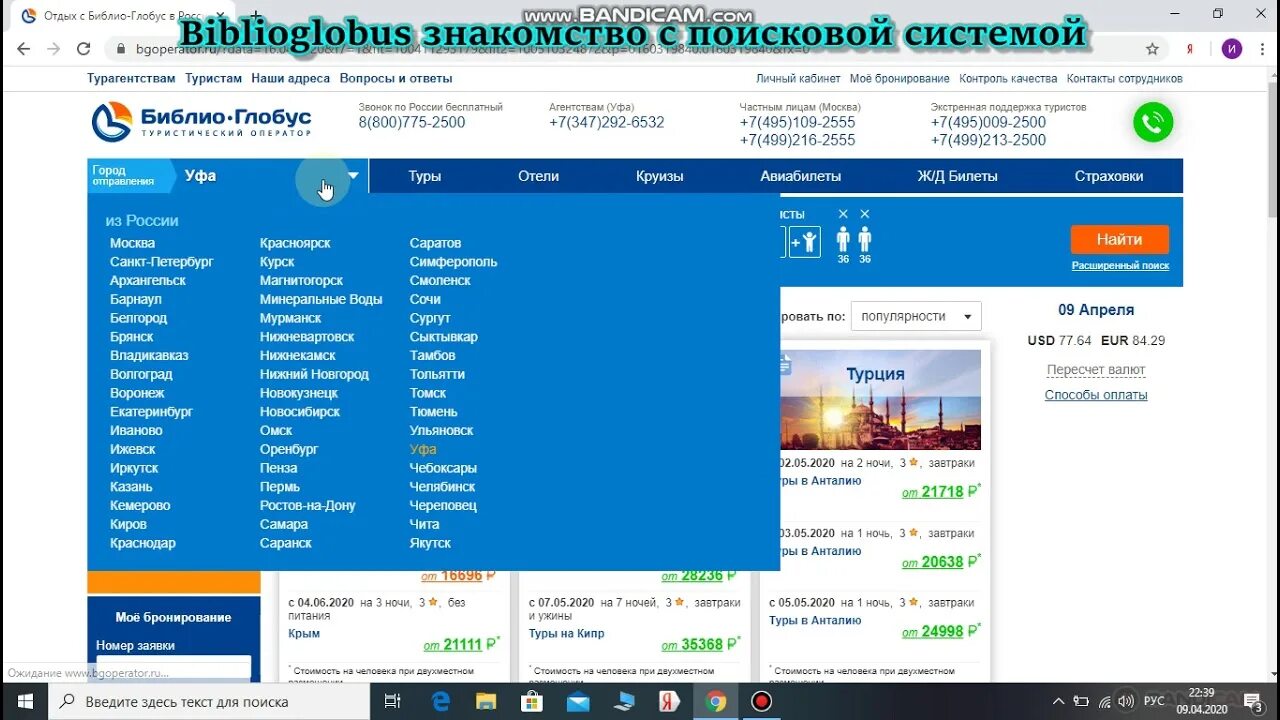The height and width of the screenshot is (720, 1280).
Task: Click Туристам in top navigation
Action: pos(213,78)
